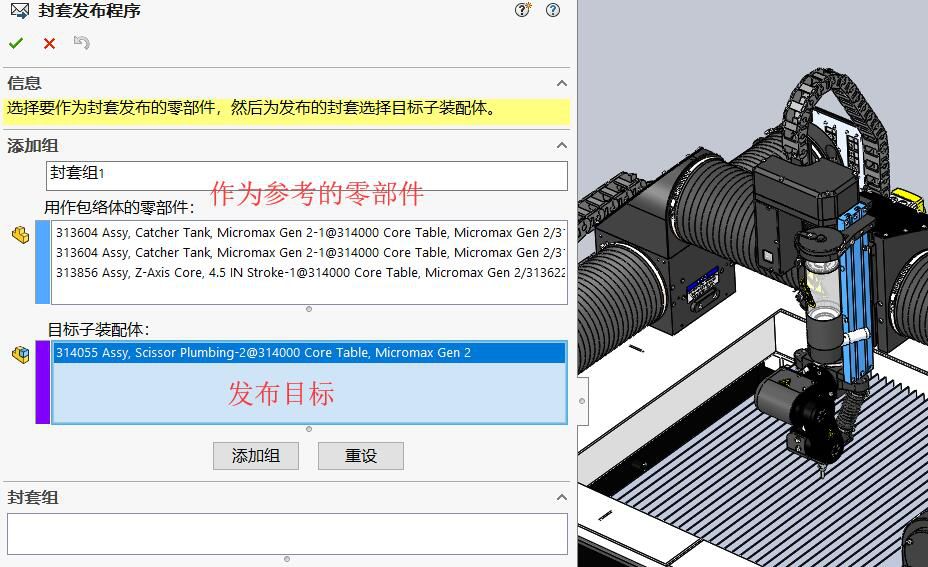Click the blue envelope components color bar
This screenshot has width=928, height=567.
43,262
